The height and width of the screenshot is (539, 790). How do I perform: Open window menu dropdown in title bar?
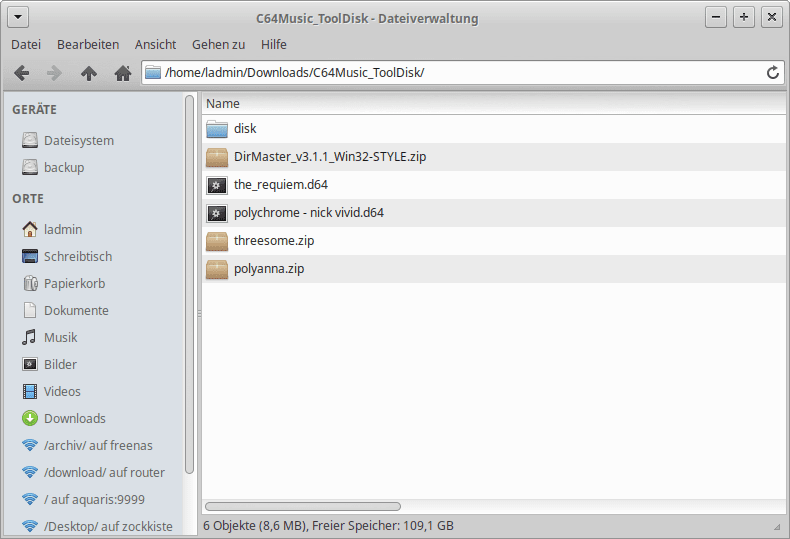pos(18,18)
